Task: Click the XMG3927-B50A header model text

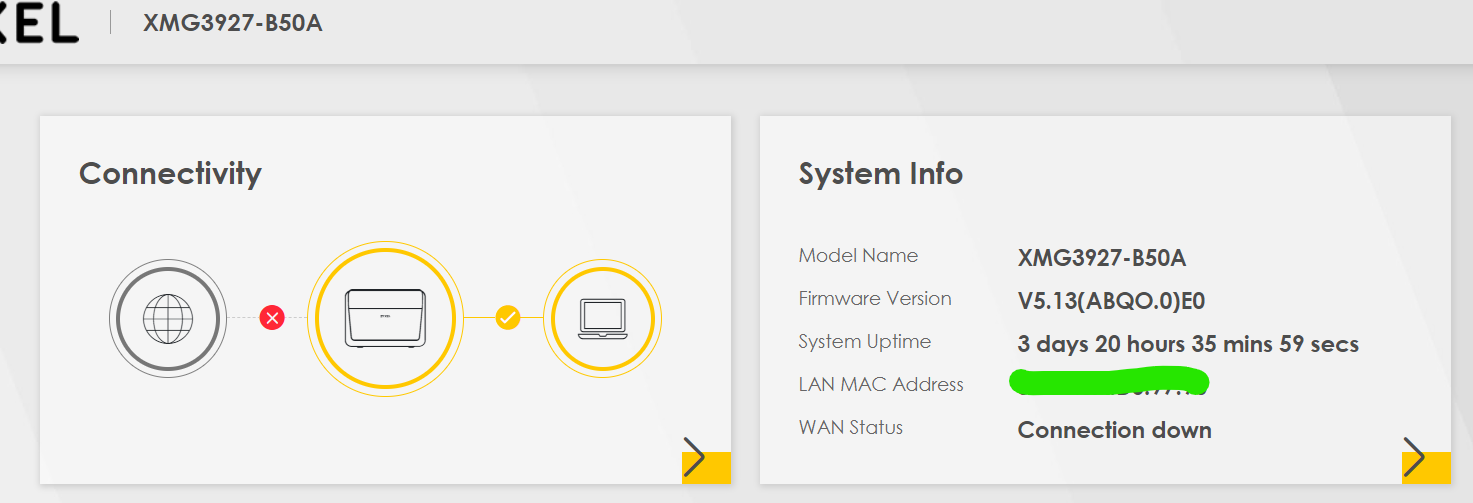Action: pyautogui.click(x=232, y=24)
